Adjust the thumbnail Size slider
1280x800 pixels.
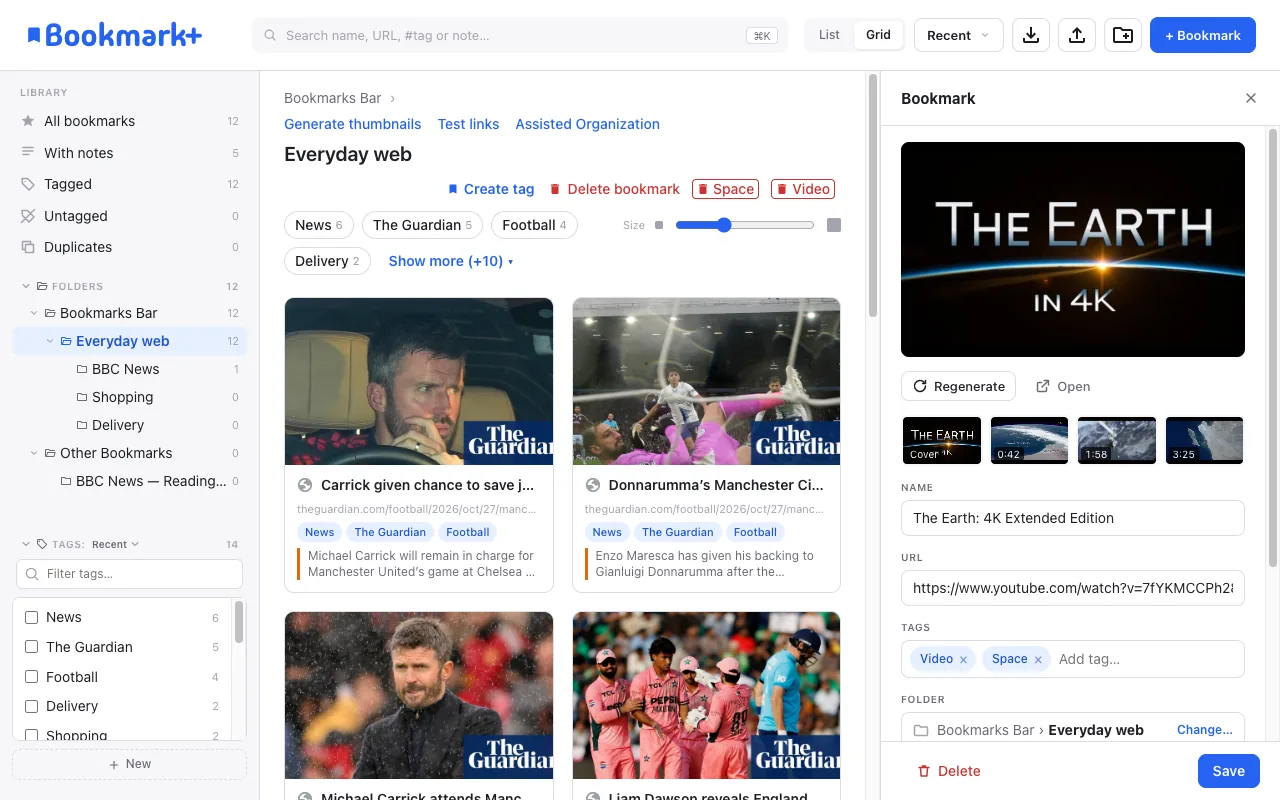[x=745, y=225]
